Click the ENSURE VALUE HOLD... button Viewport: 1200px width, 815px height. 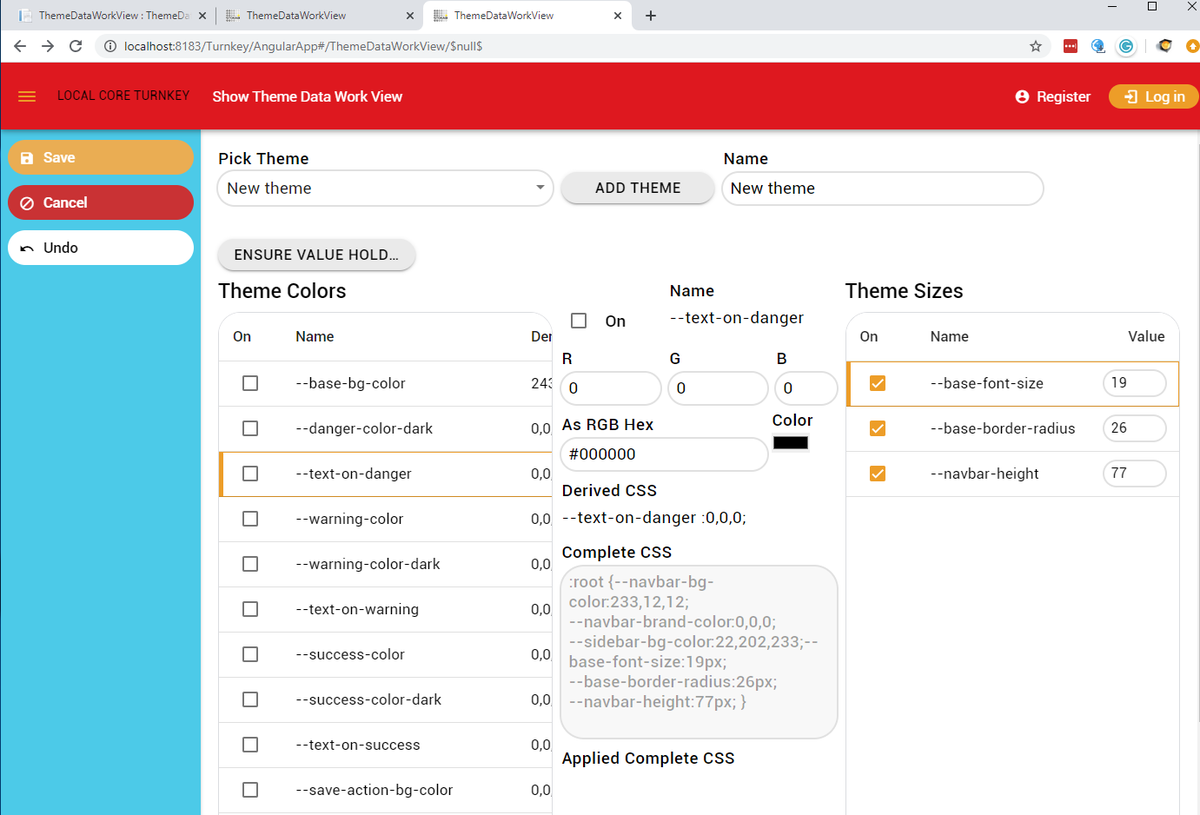click(316, 255)
